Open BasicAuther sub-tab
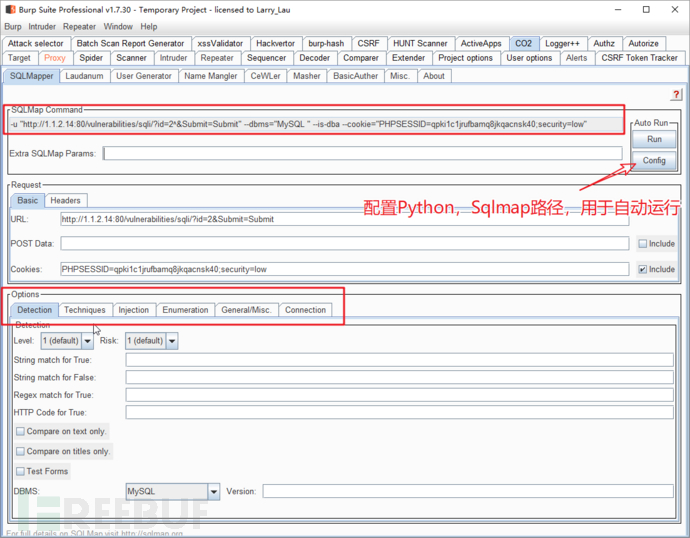Viewport: 690px width, 538px height. pos(356,76)
